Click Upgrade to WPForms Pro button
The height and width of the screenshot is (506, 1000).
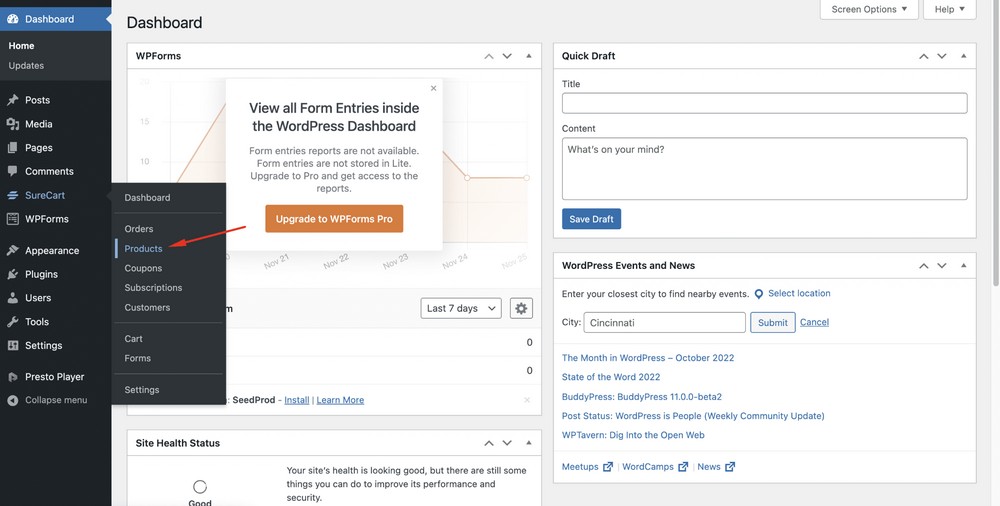click(x=334, y=219)
